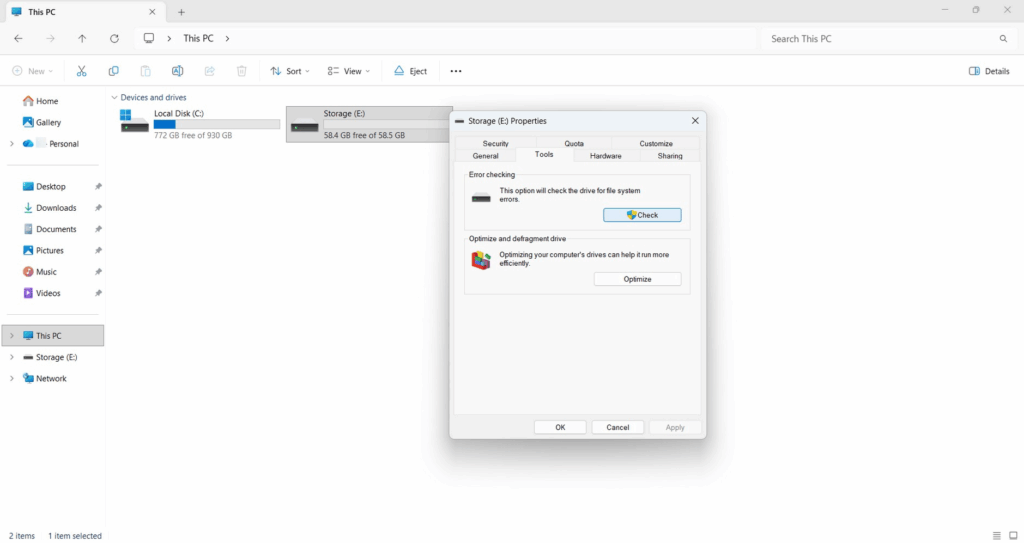Image resolution: width=1024 pixels, height=543 pixels.
Task: Click the chevron before This PC in address bar
Action: pos(169,39)
